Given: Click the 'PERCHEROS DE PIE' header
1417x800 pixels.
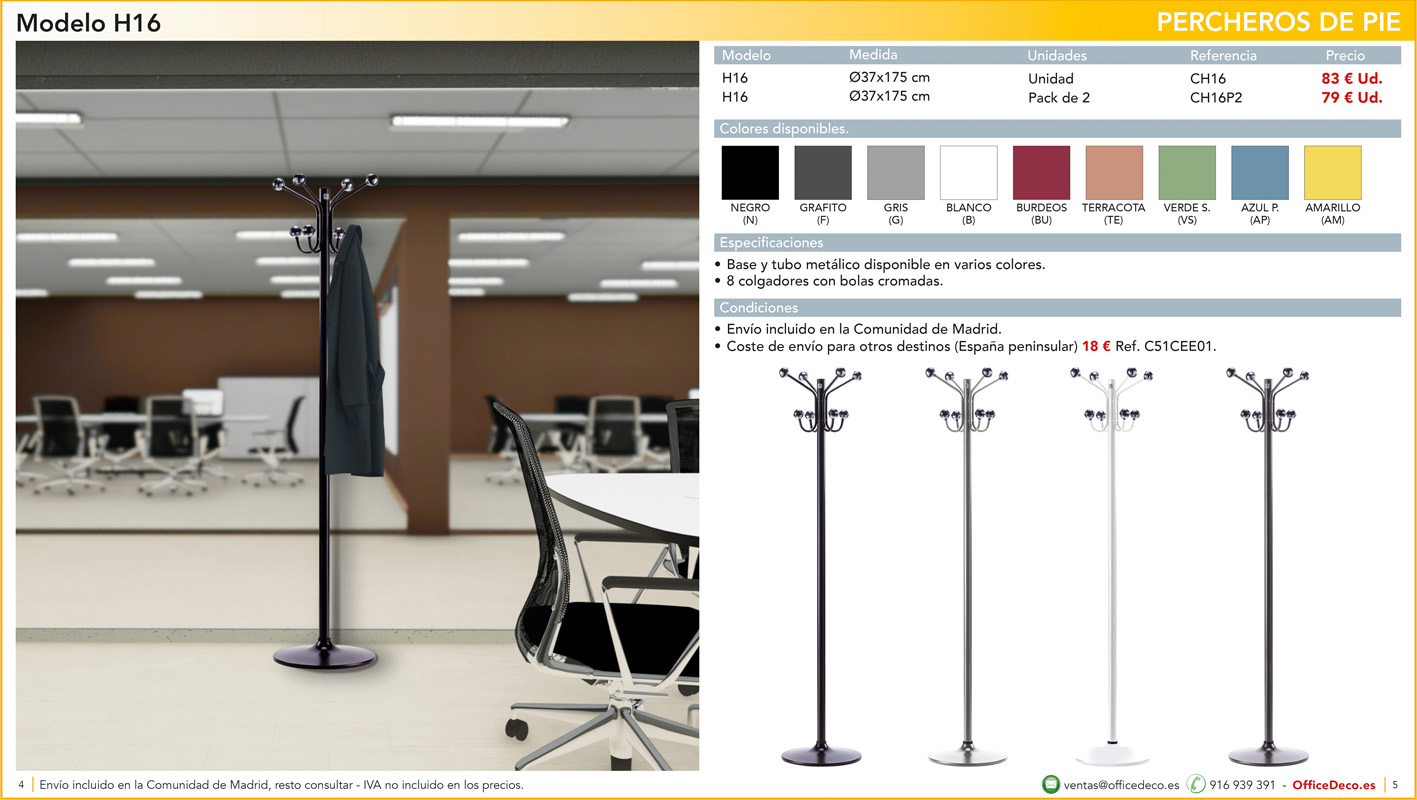Looking at the screenshot, I should point(1278,22).
